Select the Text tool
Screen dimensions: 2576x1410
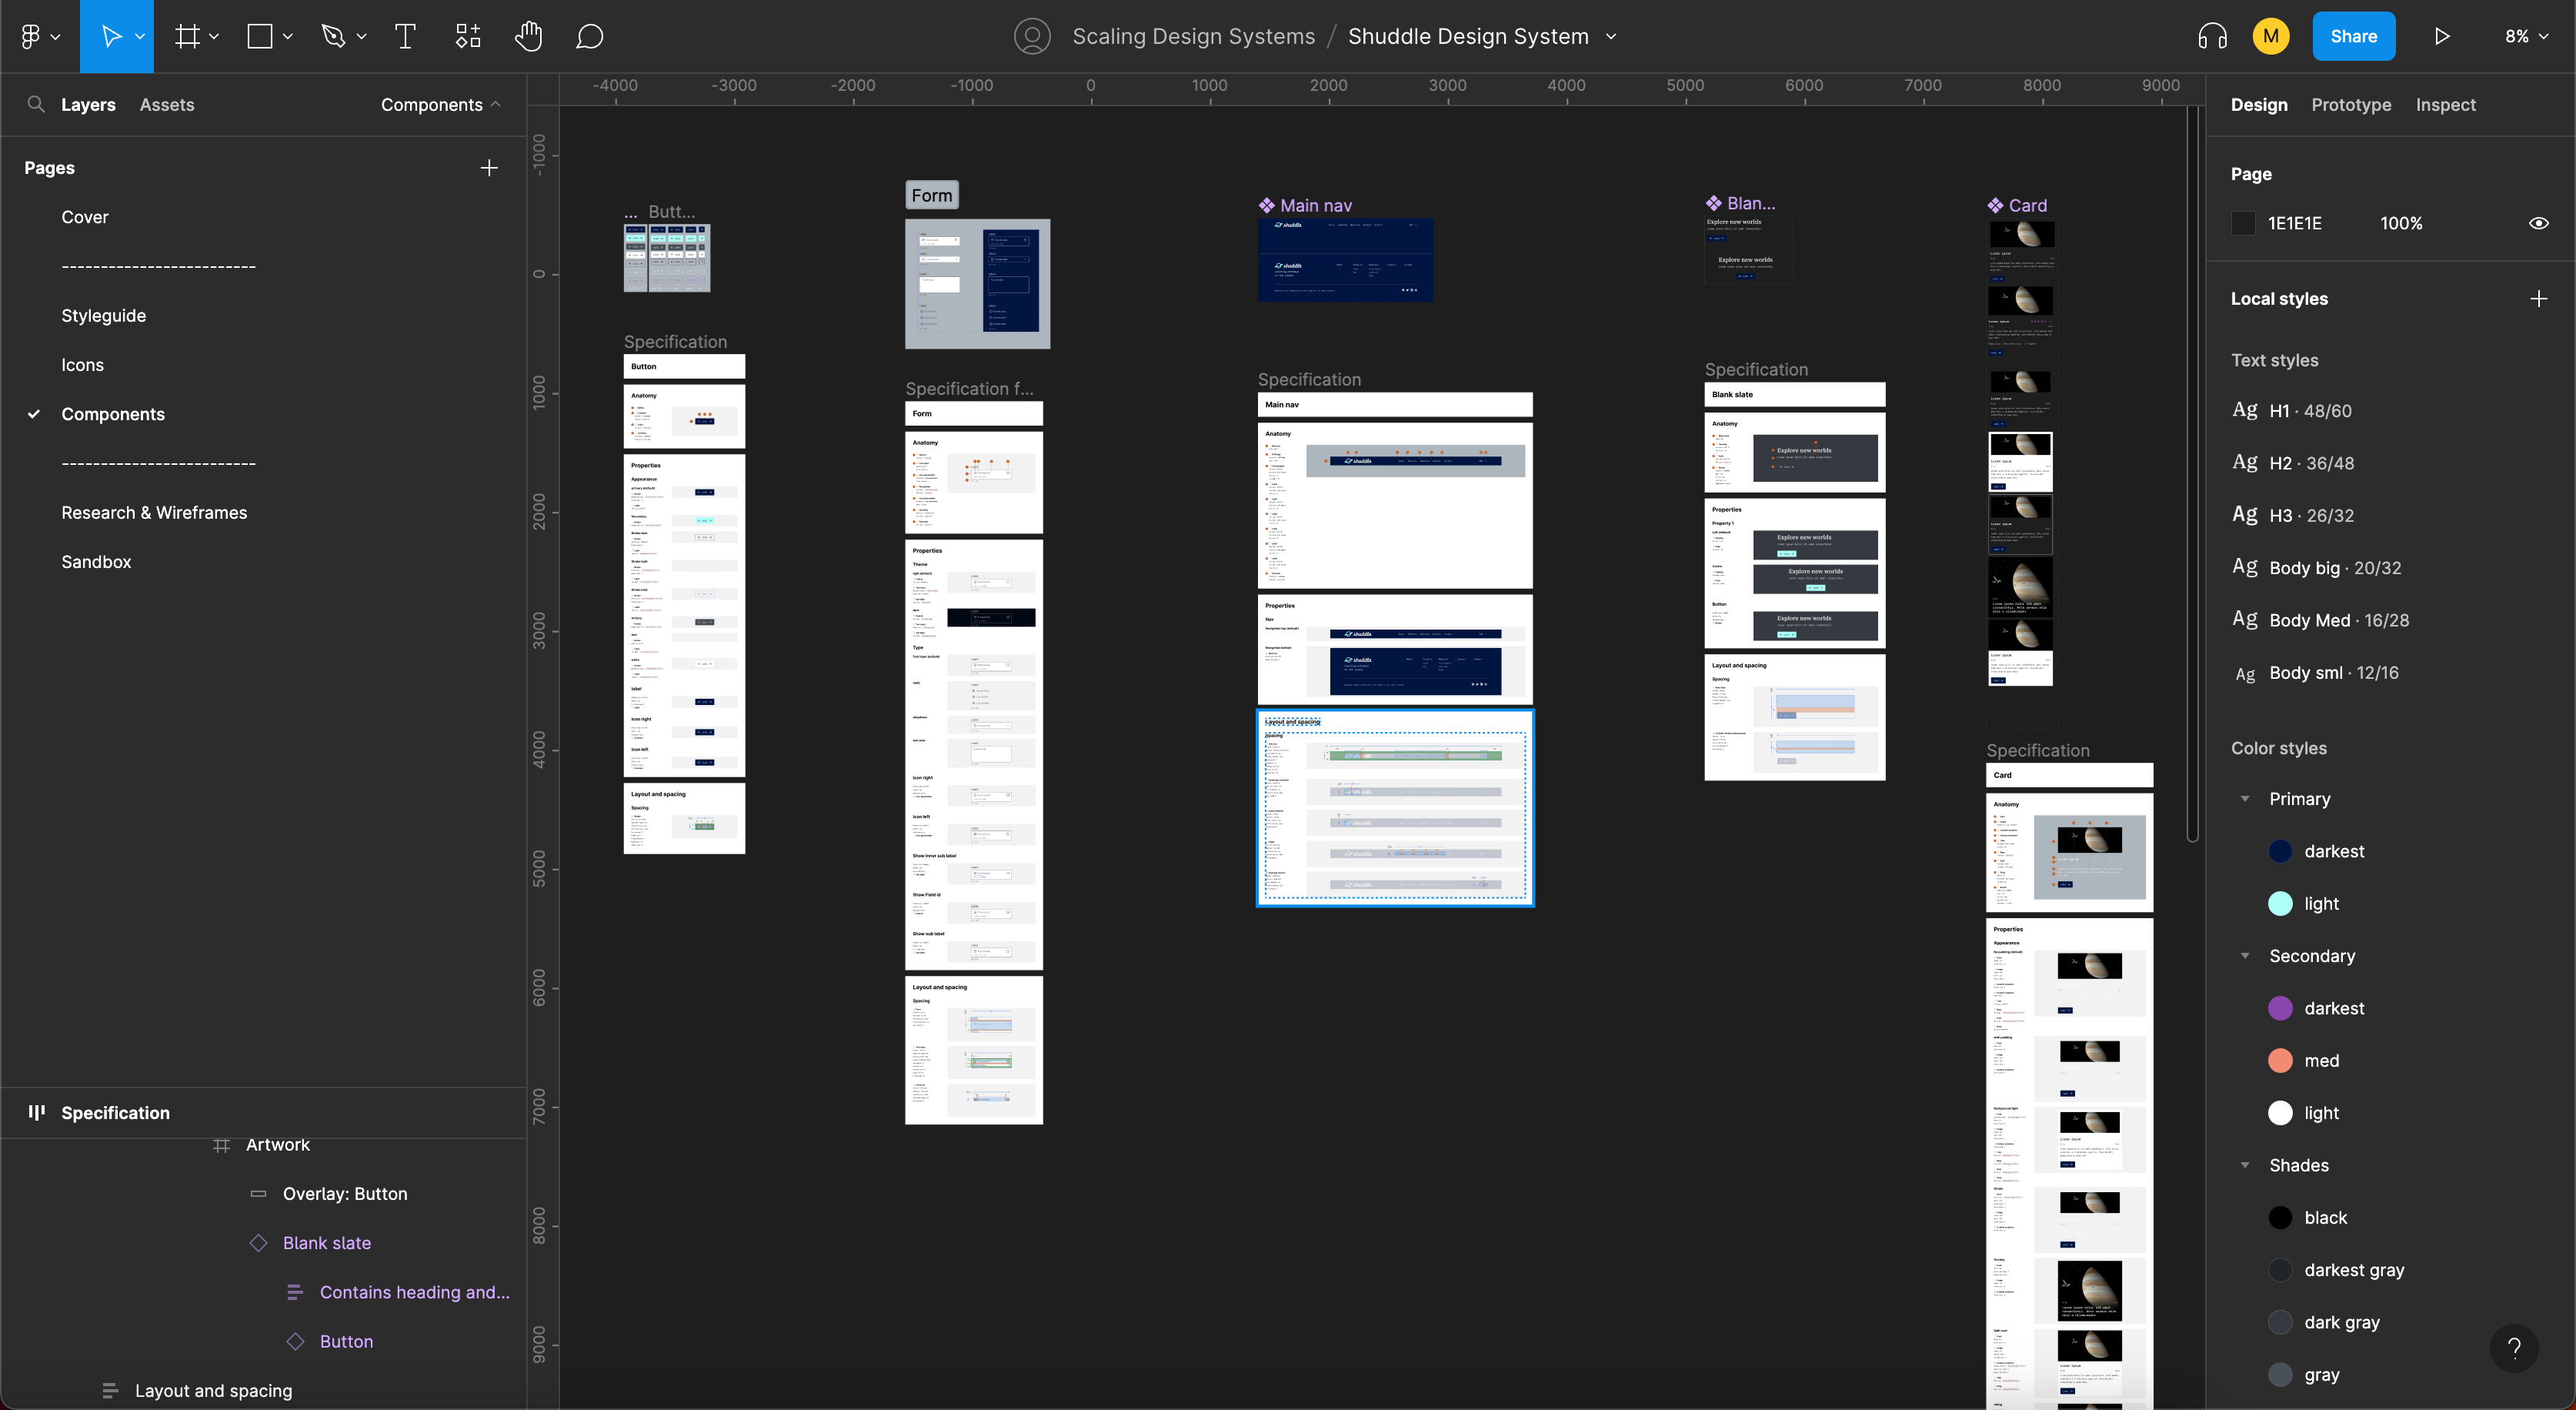pyautogui.click(x=405, y=37)
